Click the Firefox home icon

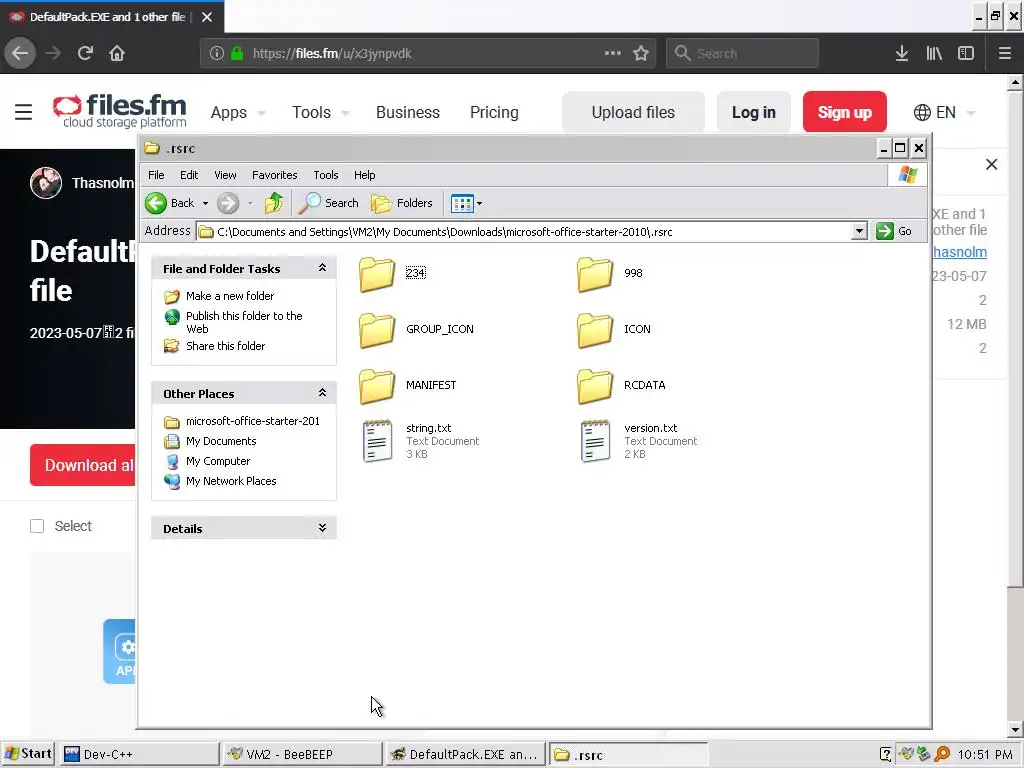click(117, 53)
